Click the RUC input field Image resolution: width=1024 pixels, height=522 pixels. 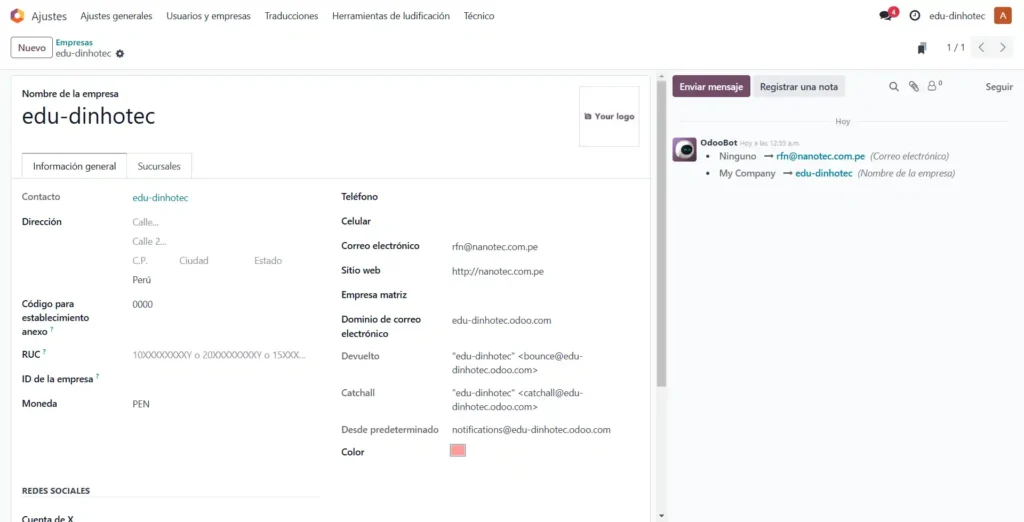225,355
